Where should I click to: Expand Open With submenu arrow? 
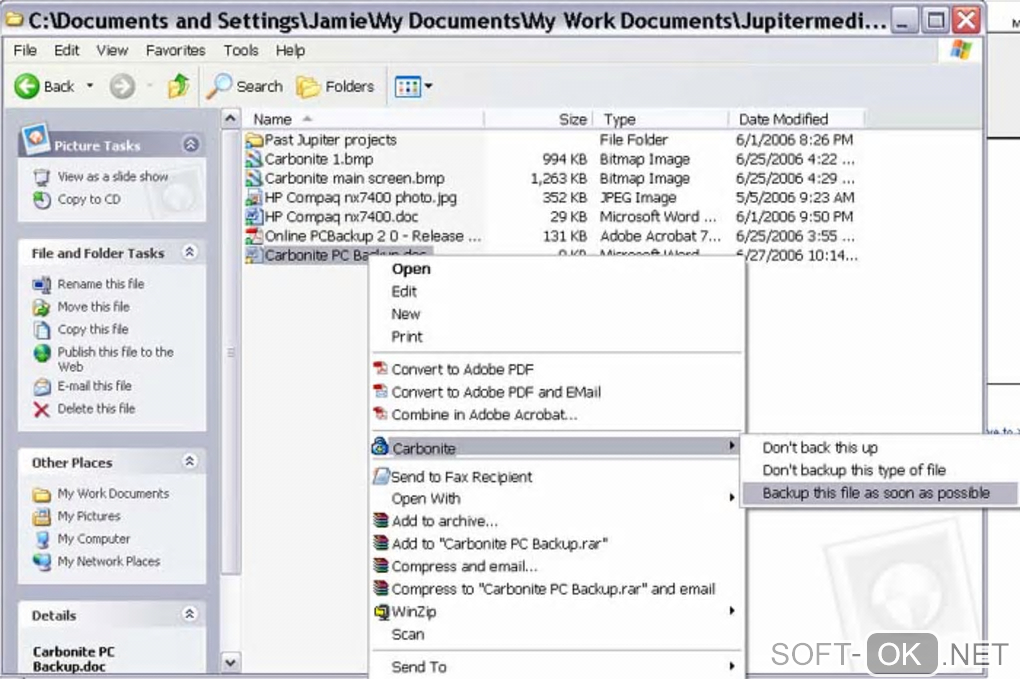732,498
